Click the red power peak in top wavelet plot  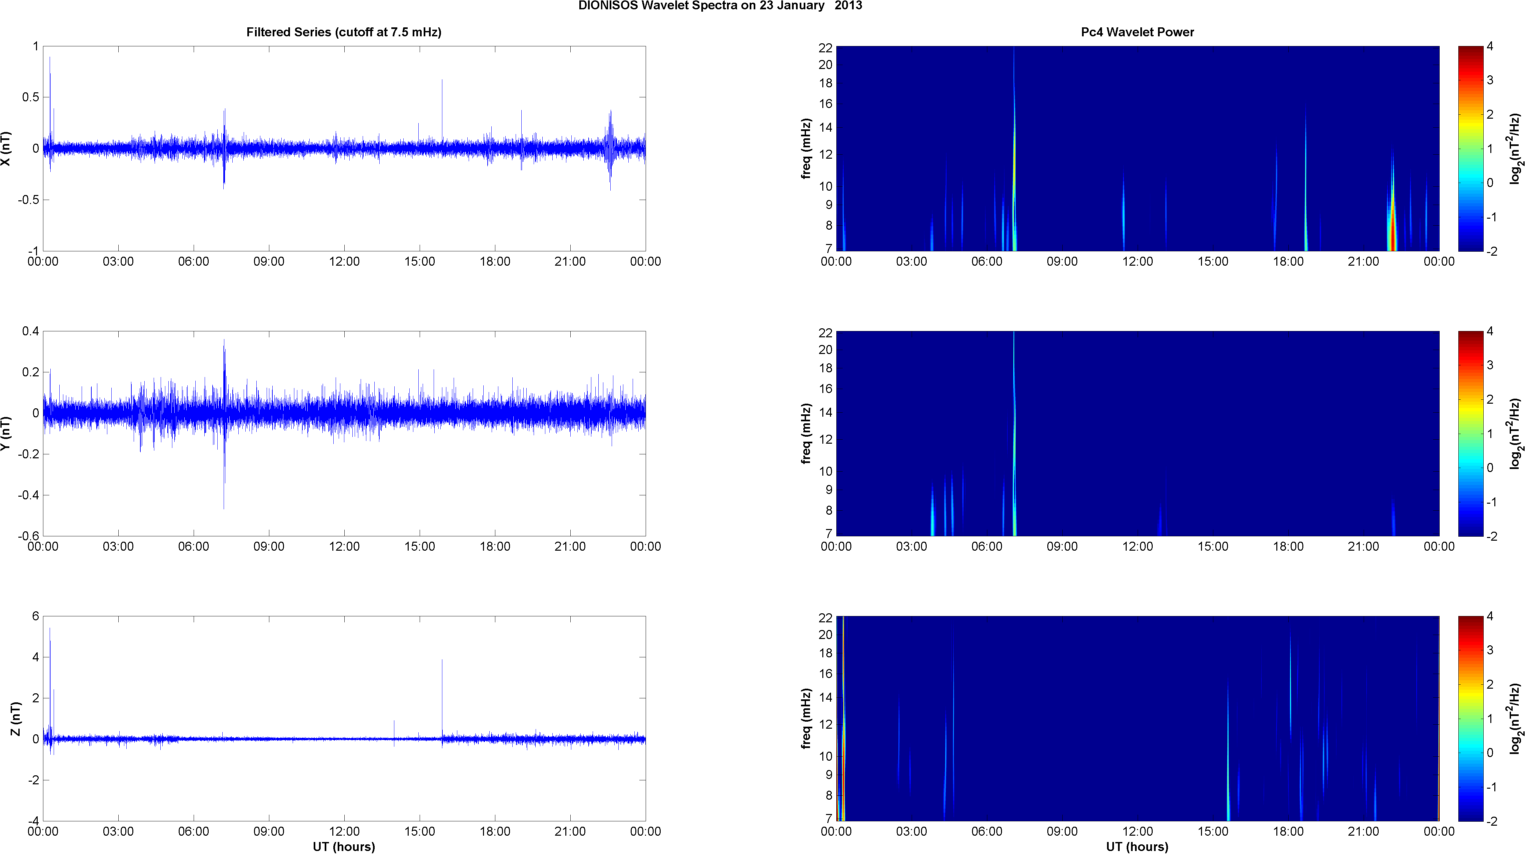[x=1392, y=235]
